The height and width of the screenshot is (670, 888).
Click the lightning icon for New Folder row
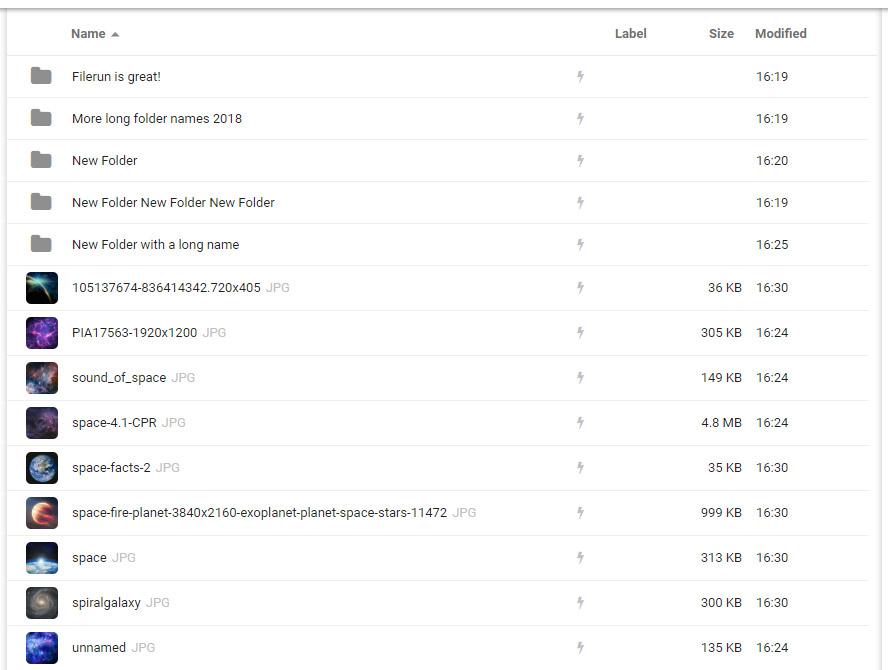580,160
